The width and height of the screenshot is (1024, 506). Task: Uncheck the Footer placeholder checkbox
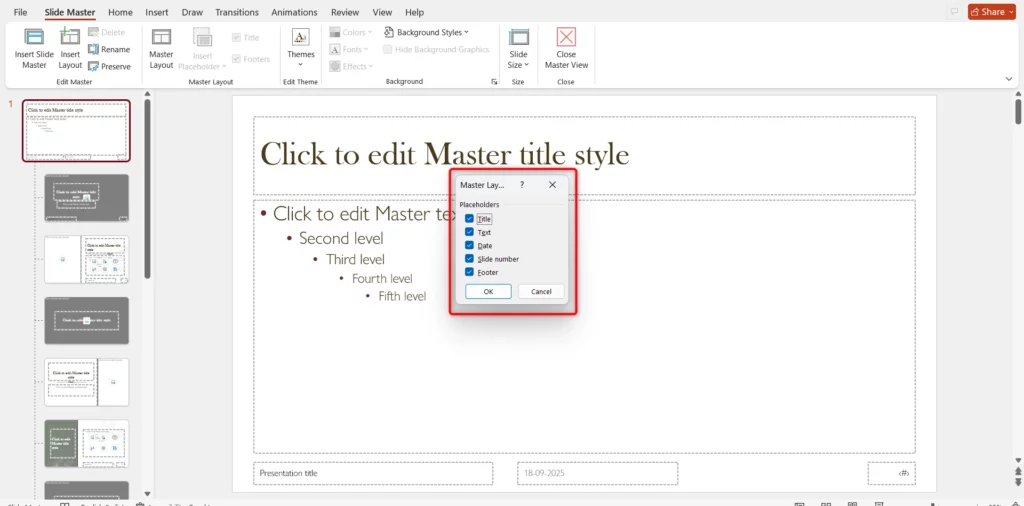coord(469,272)
